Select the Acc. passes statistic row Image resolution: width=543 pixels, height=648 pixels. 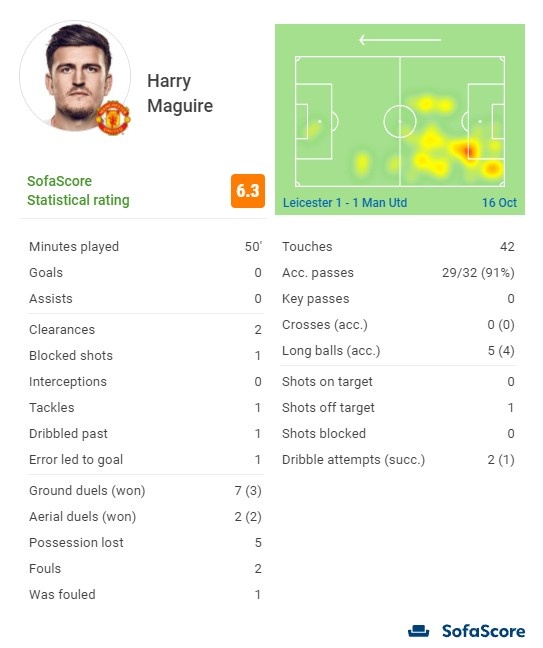[x=398, y=273]
